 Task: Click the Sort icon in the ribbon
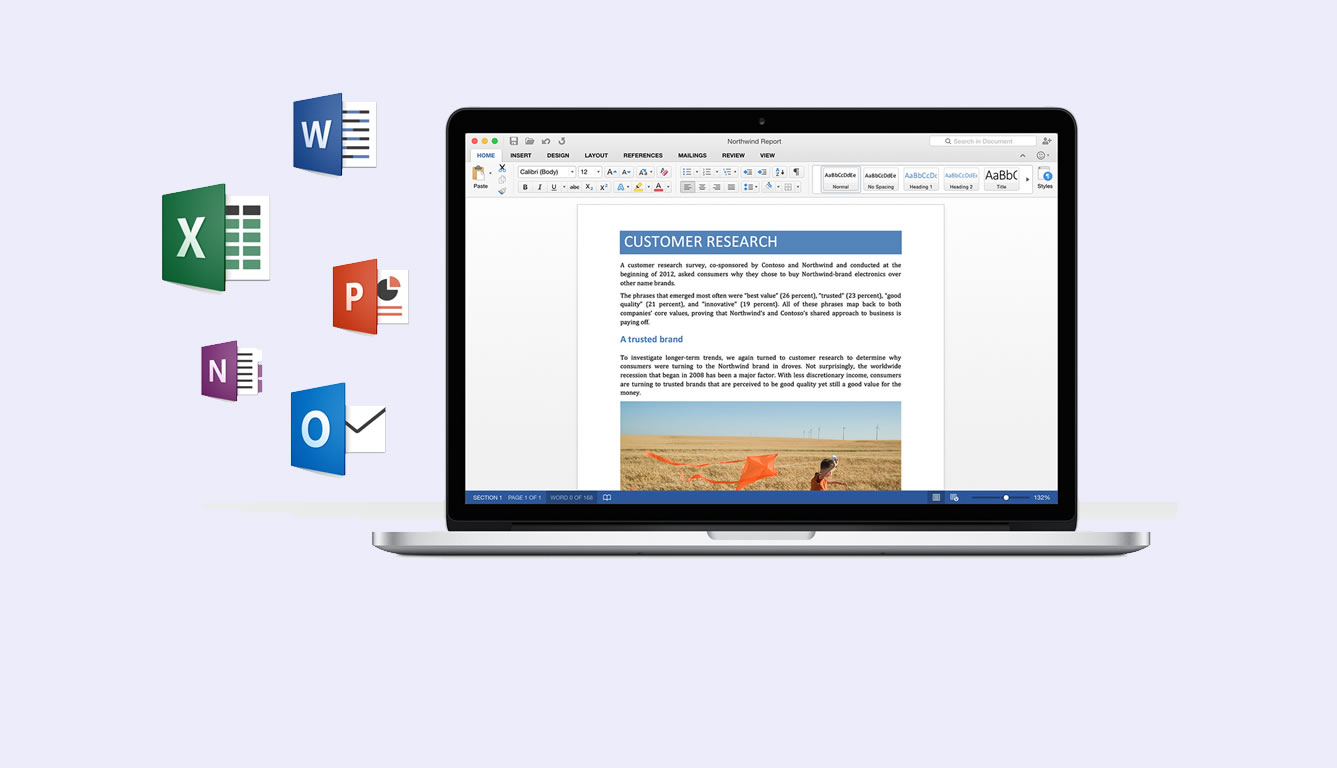coord(780,172)
